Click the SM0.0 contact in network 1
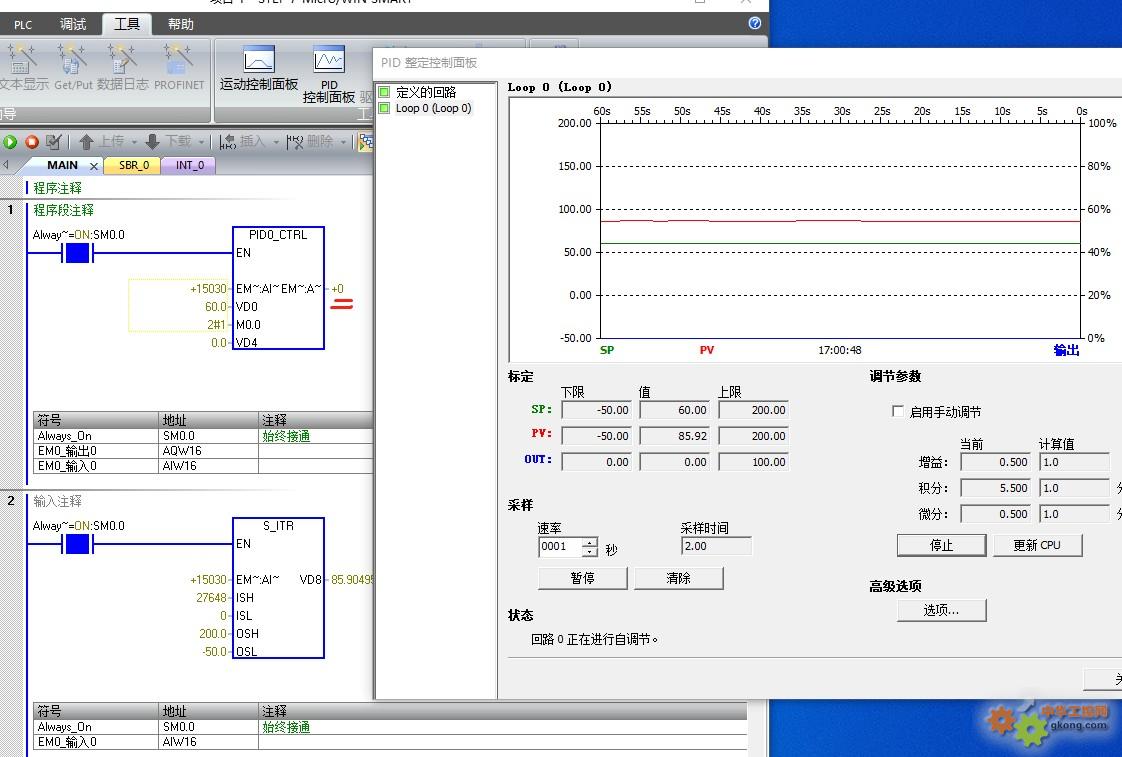This screenshot has width=1122, height=757. click(x=78, y=253)
